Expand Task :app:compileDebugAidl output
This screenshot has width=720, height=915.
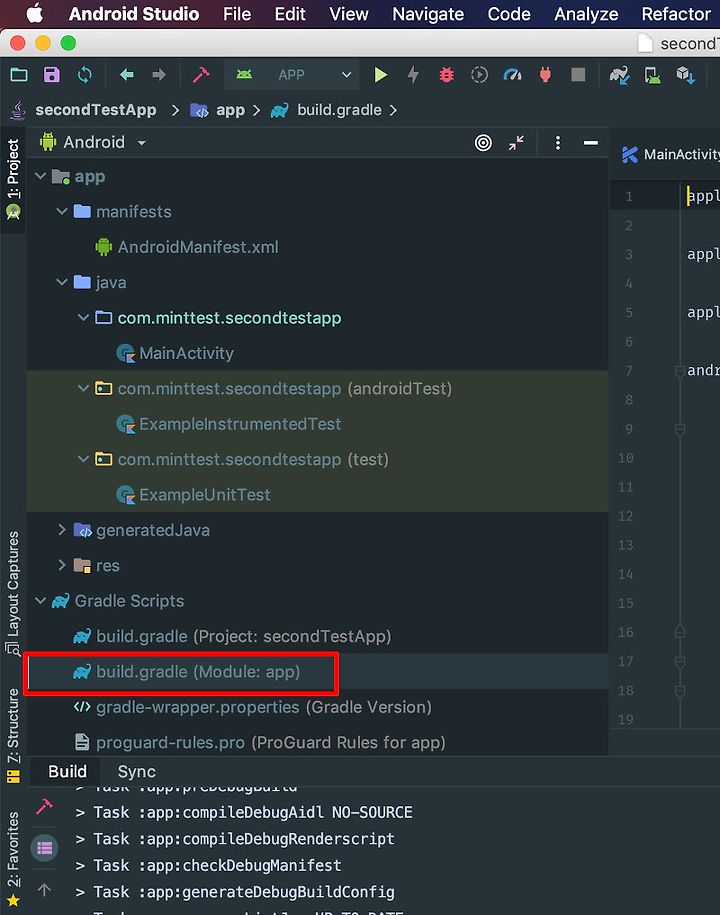click(80, 812)
